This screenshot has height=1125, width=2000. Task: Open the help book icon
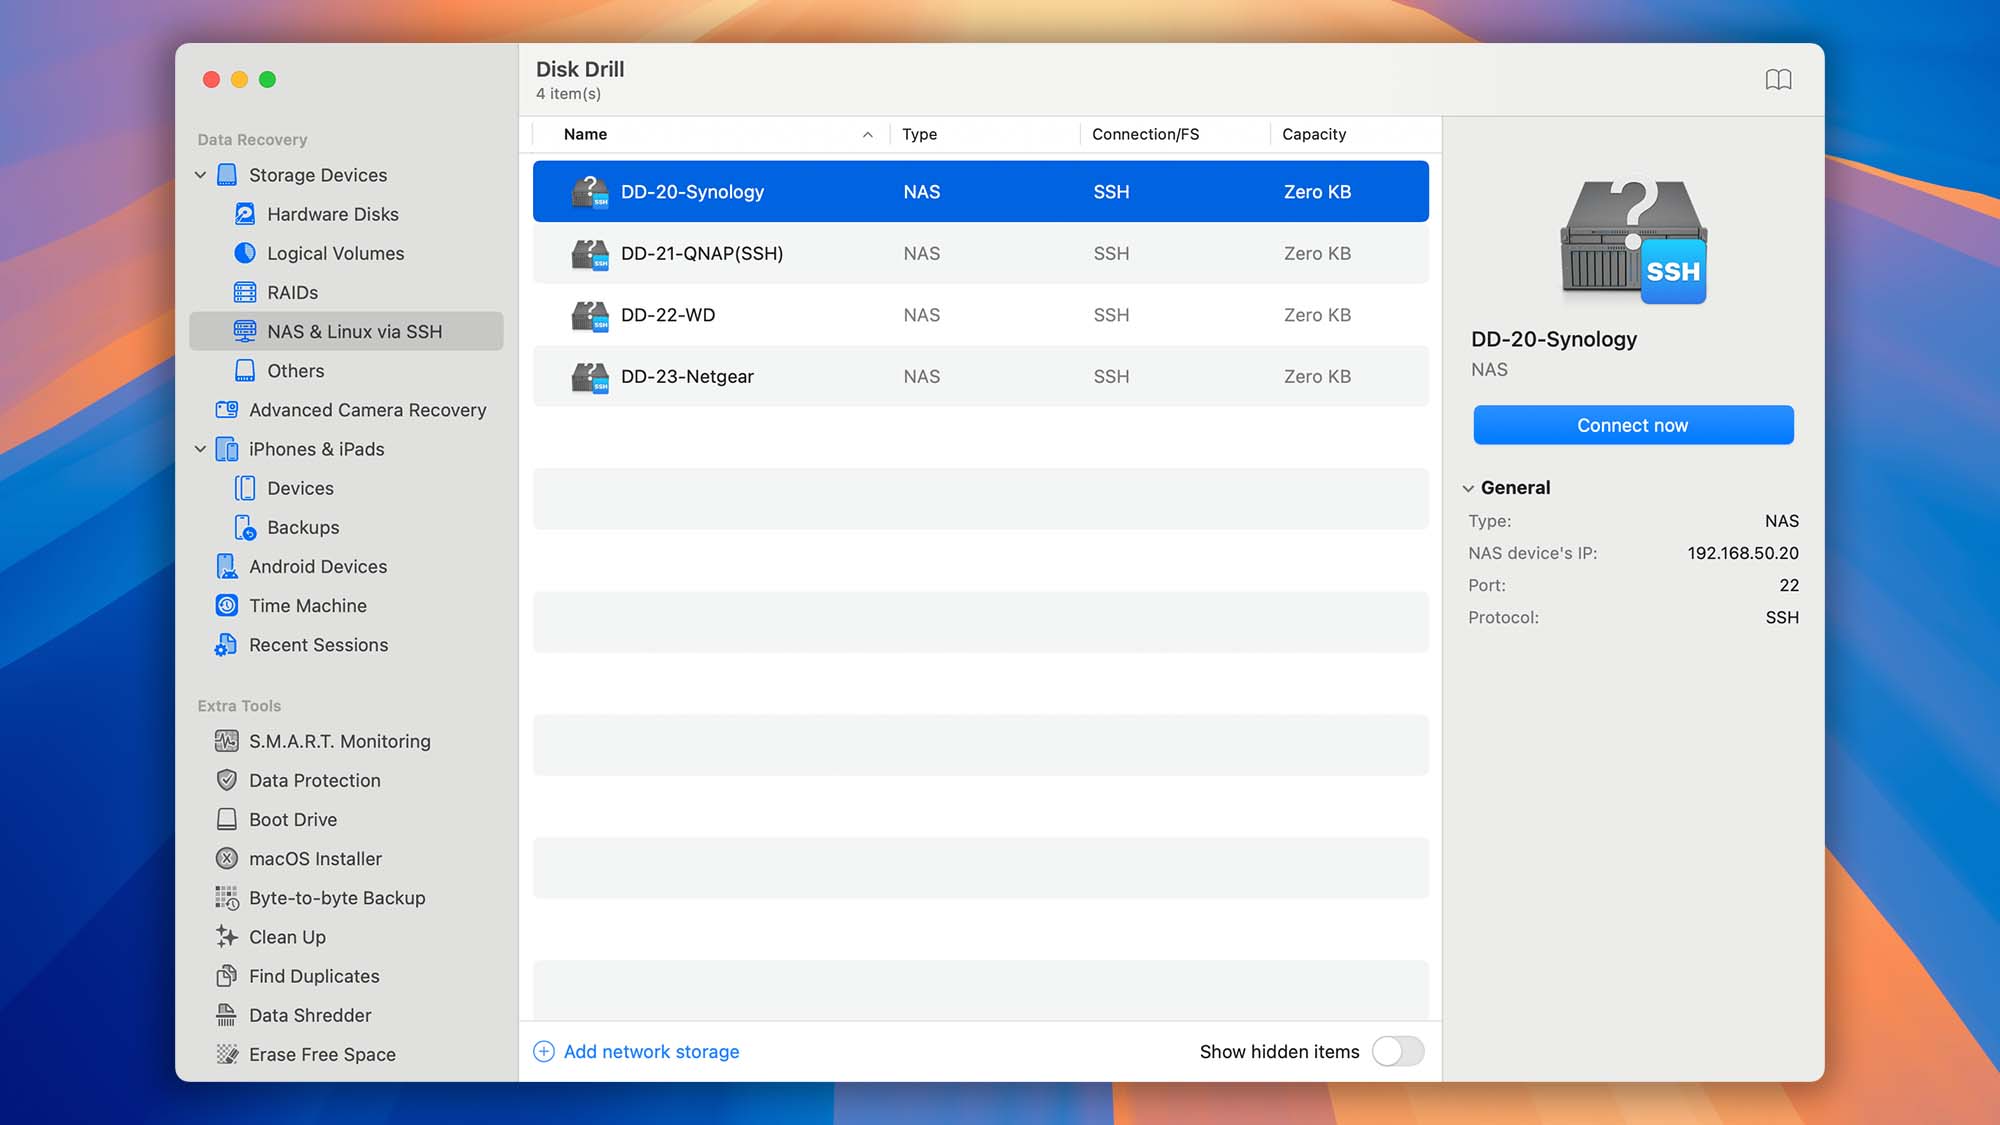tap(1778, 80)
